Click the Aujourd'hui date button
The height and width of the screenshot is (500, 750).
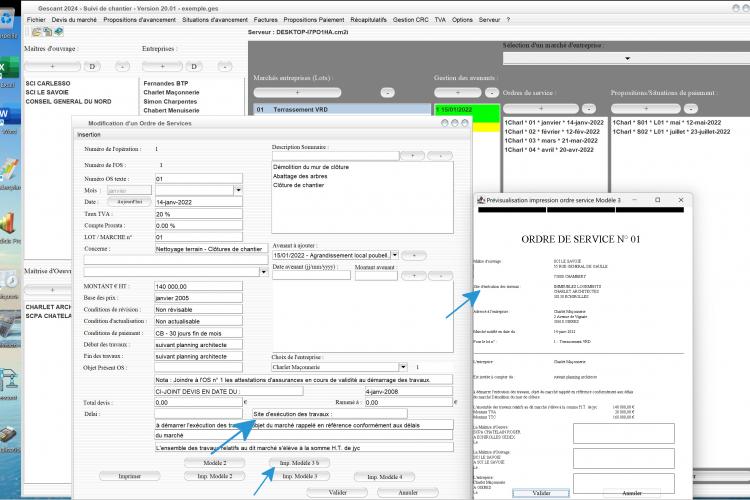pos(130,202)
